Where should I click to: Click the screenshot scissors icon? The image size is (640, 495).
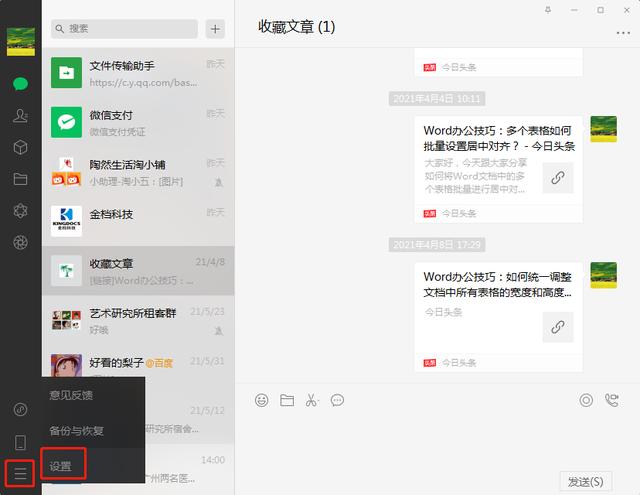[x=311, y=400]
